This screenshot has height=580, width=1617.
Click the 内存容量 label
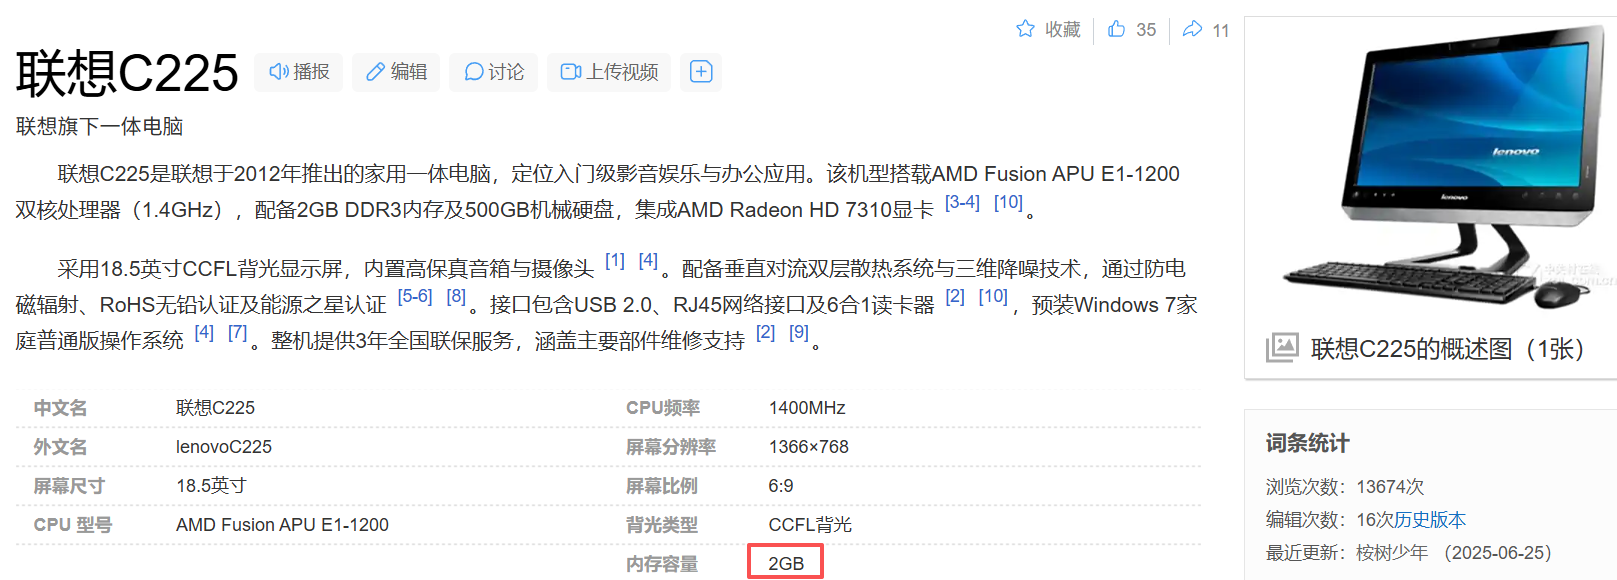662,564
